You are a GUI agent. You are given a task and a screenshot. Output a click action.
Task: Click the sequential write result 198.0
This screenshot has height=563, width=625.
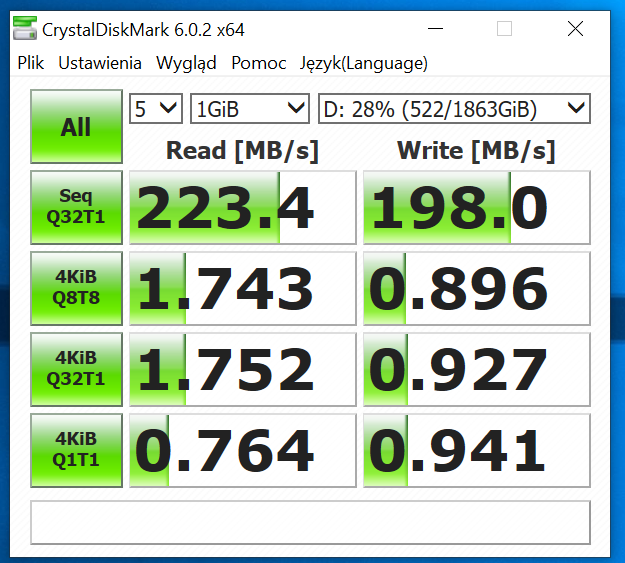click(x=476, y=208)
